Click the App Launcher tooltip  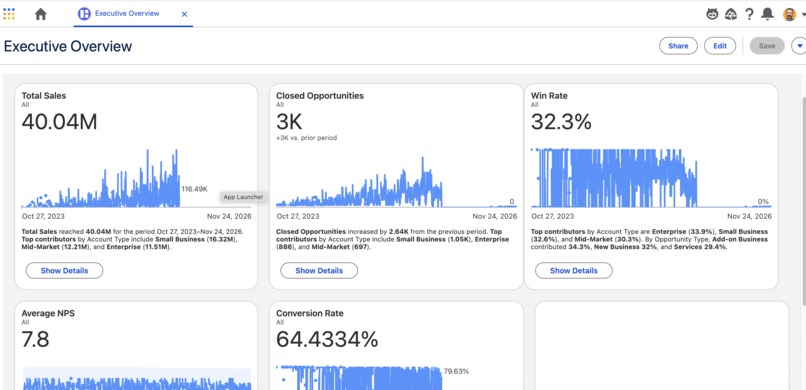pyautogui.click(x=243, y=197)
